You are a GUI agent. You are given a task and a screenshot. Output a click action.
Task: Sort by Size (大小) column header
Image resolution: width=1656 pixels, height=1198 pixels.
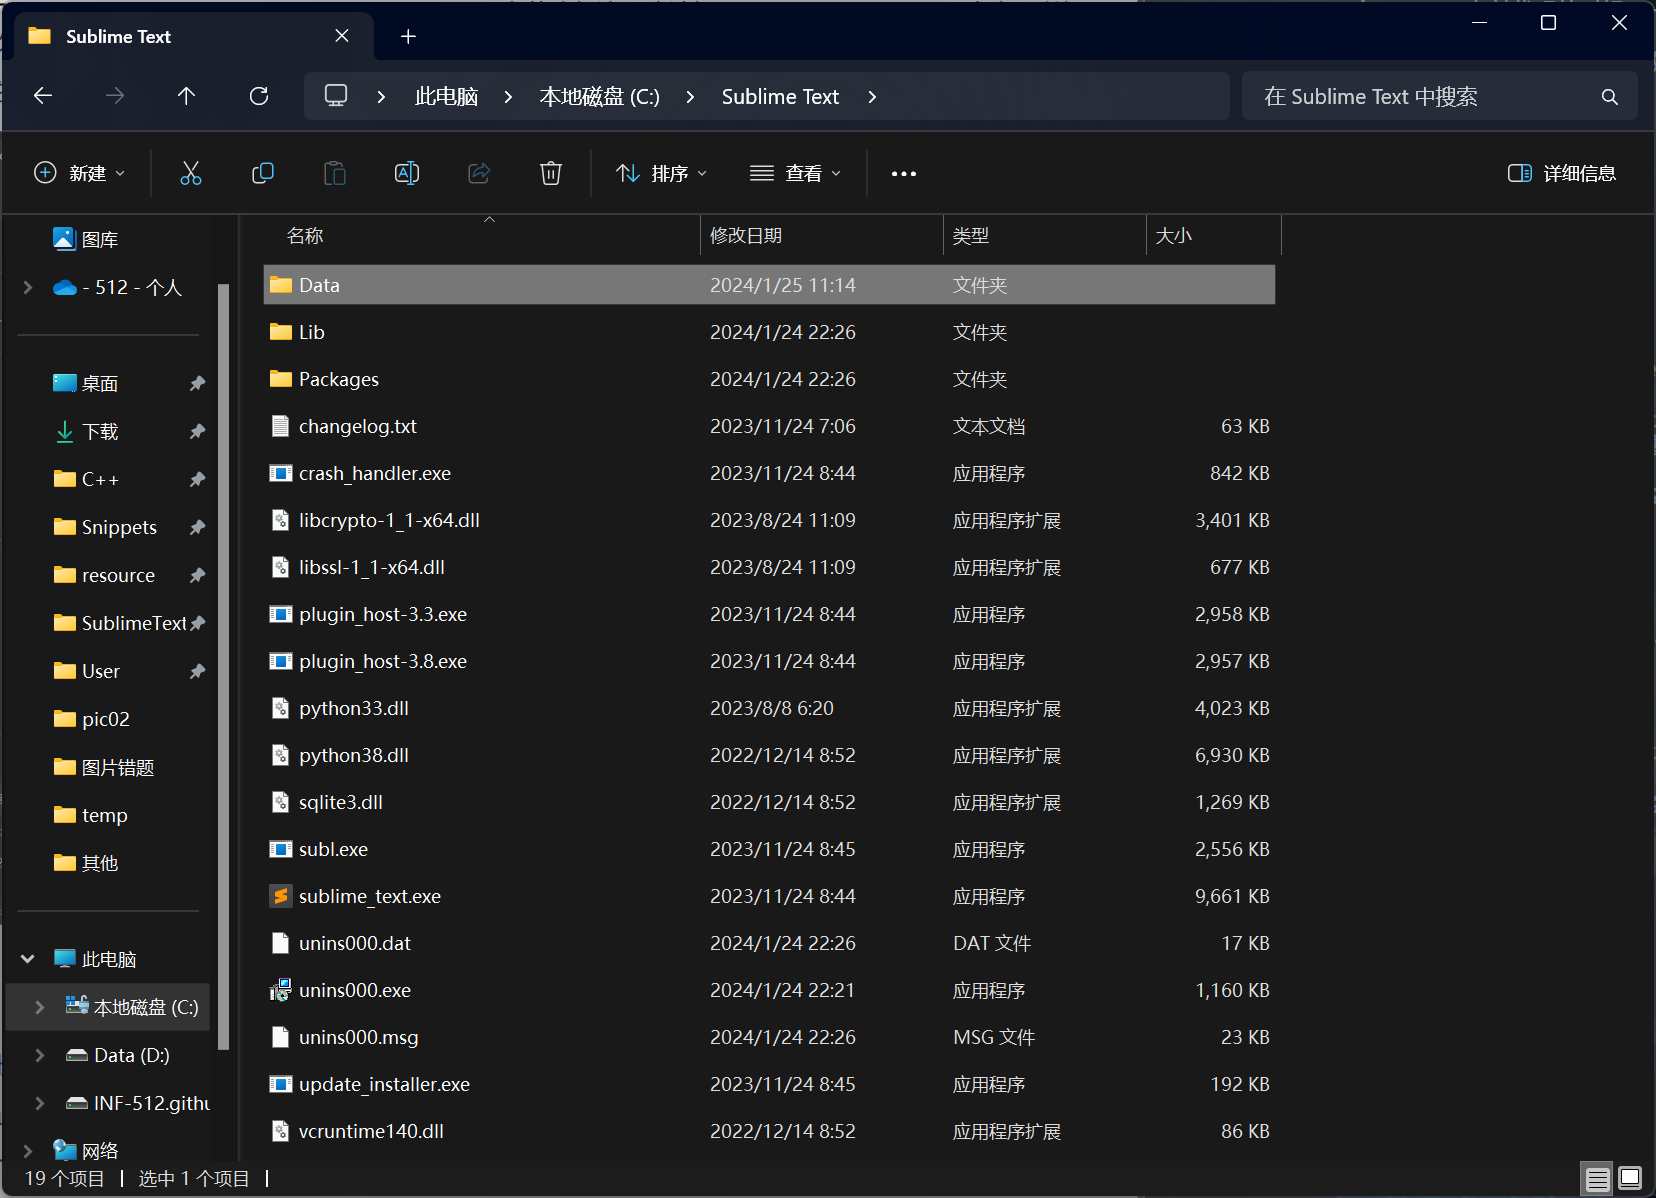[x=1214, y=235]
